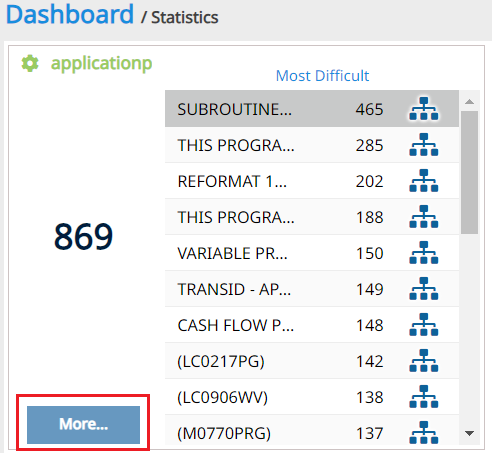Click hierarchy icon for CASH FLOW P...
Screen dimensions: 492x453
pos(424,325)
